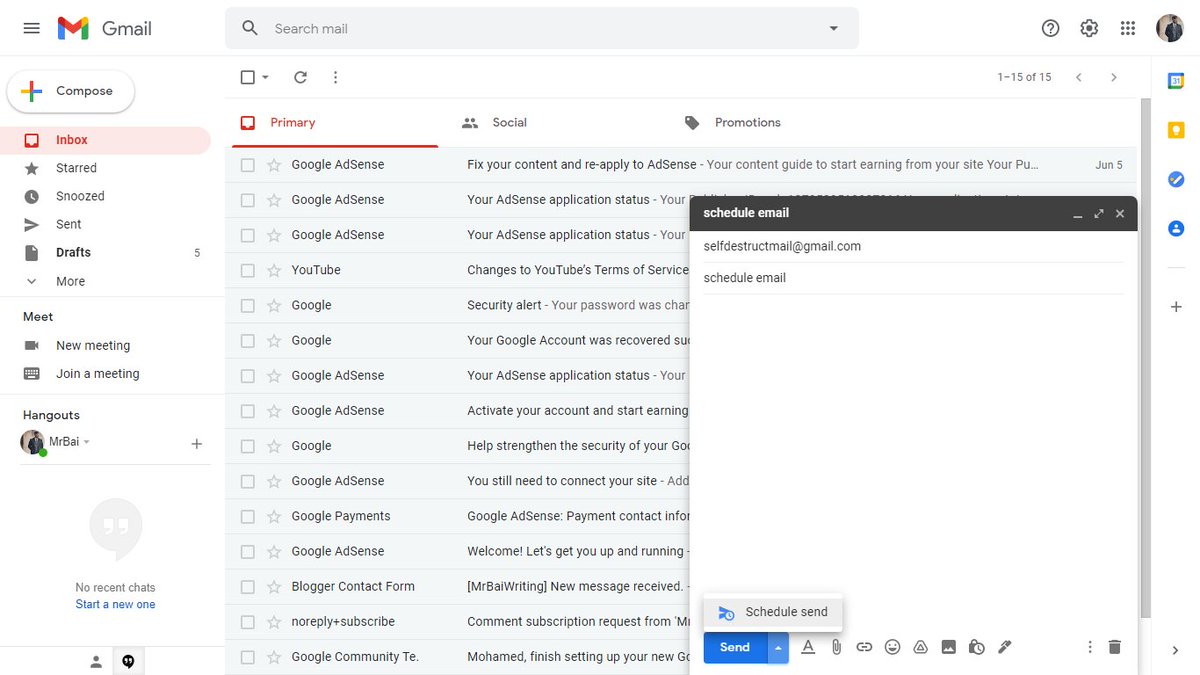
Task: Open the More options icon above the inbox
Action: [x=335, y=77]
